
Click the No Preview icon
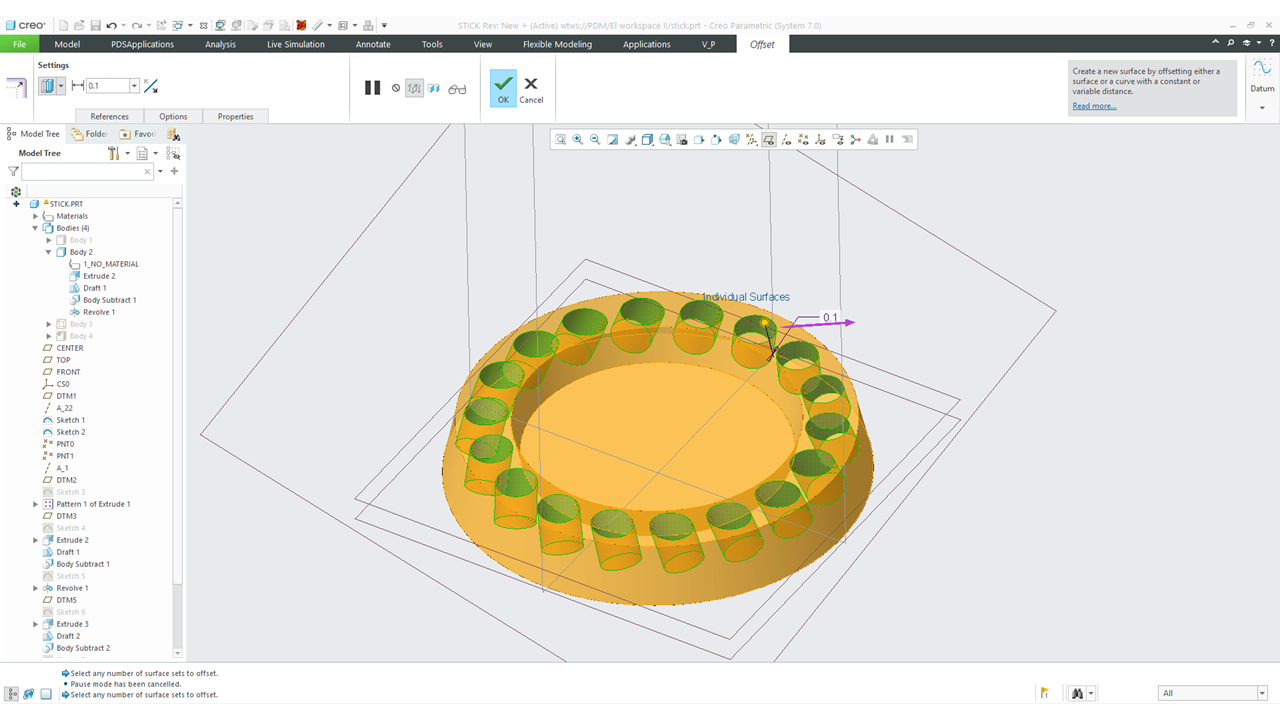point(396,88)
